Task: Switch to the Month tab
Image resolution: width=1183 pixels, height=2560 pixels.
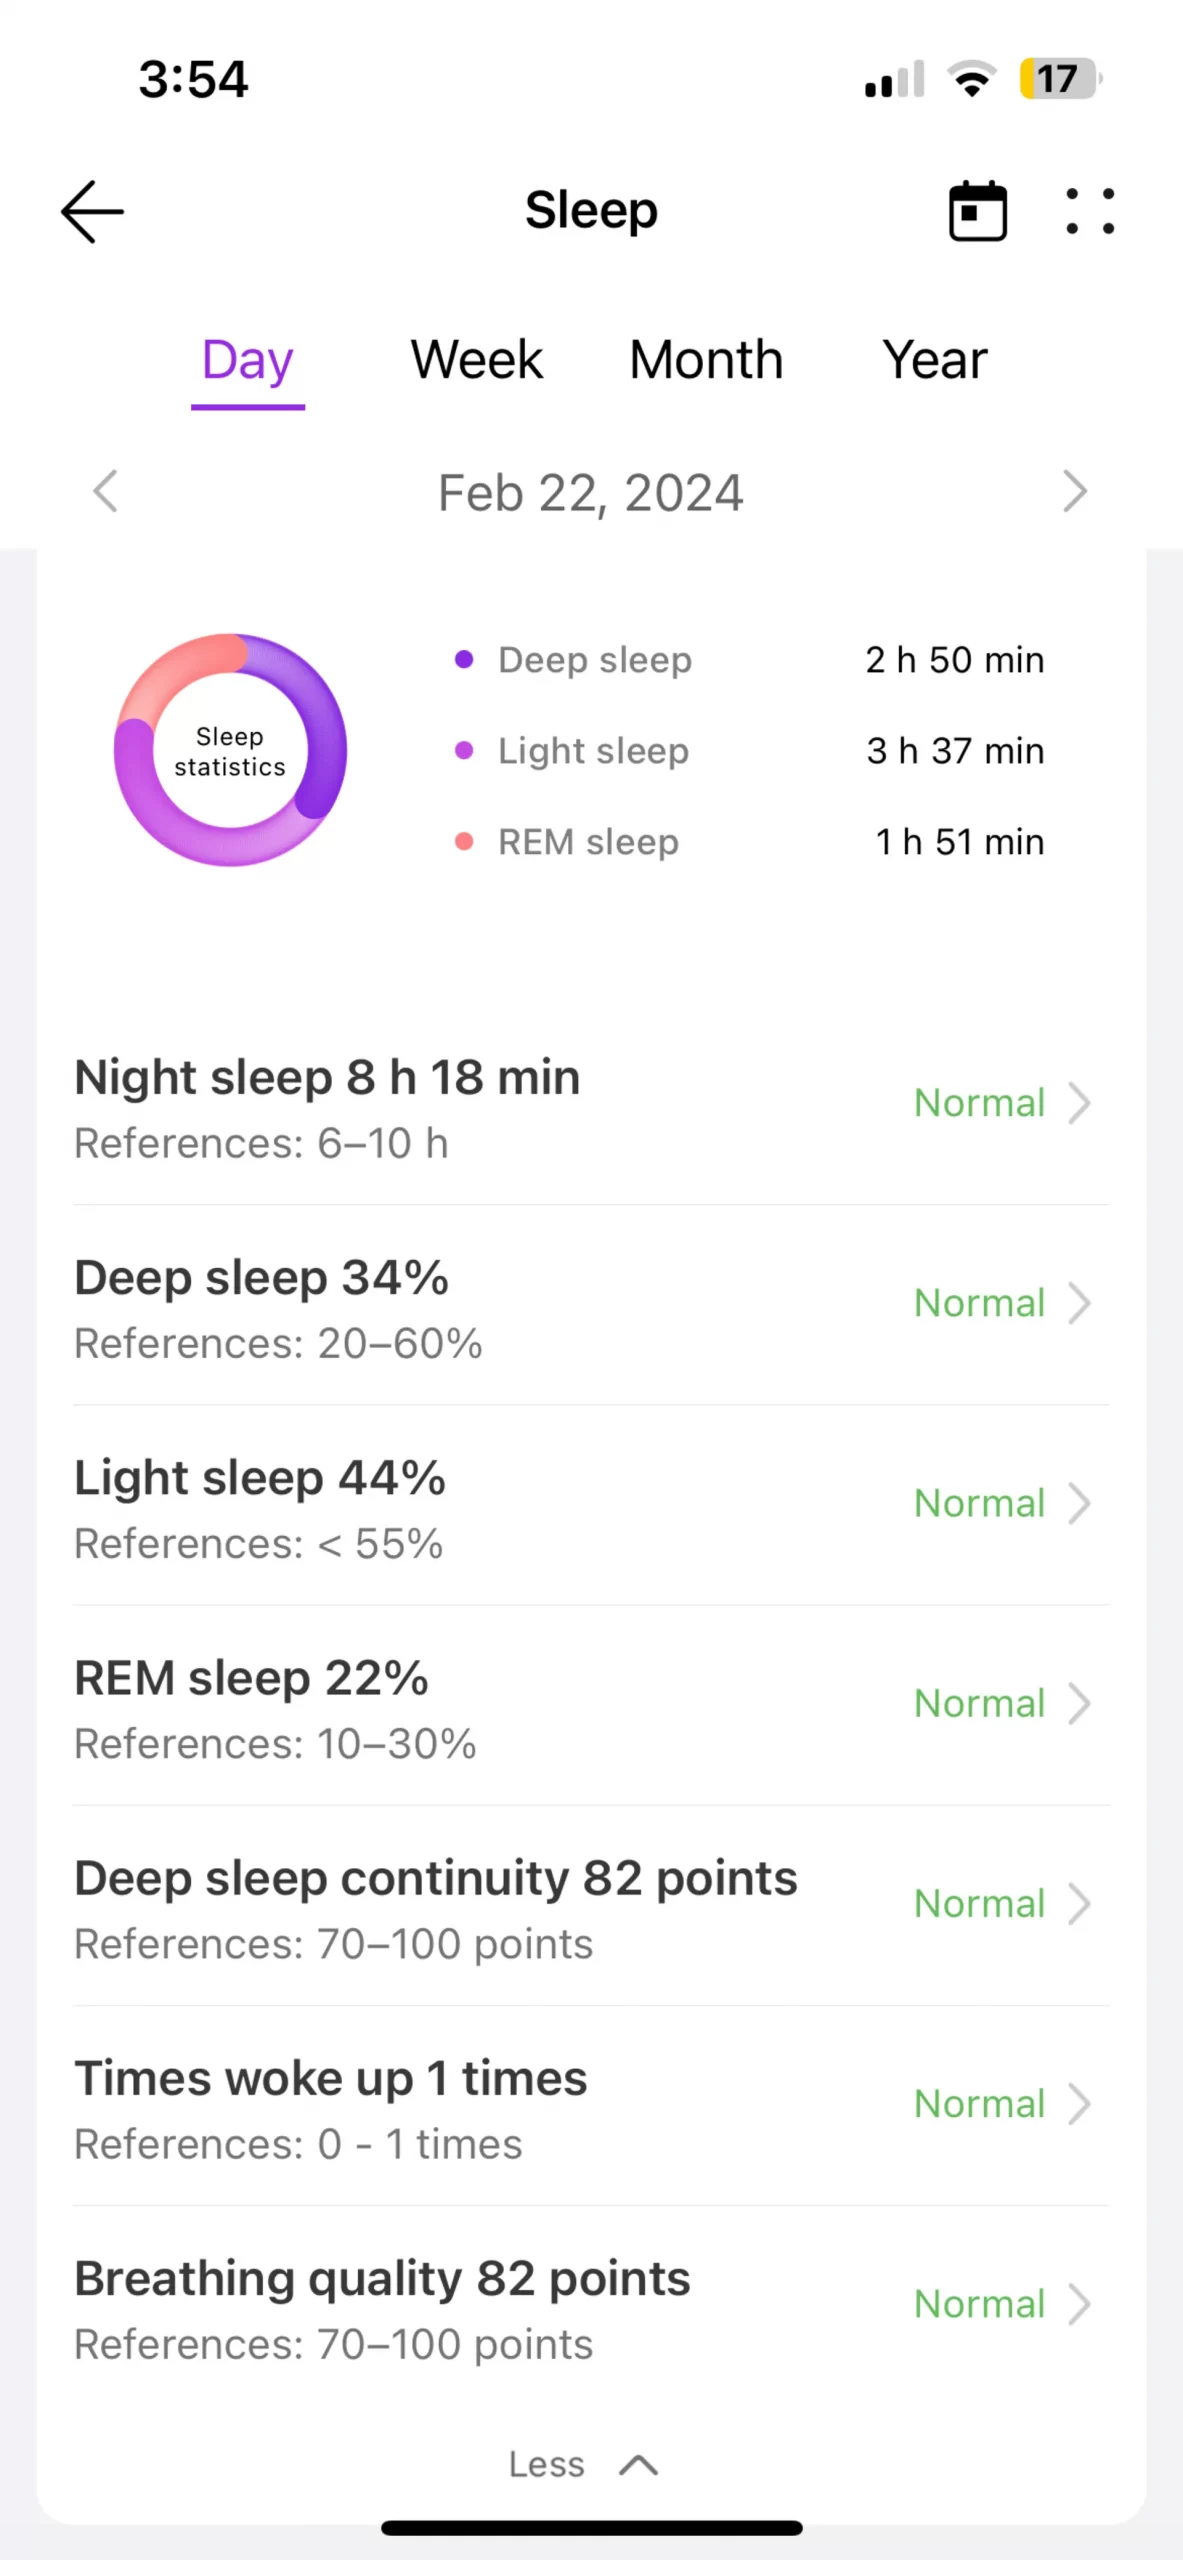Action: (x=706, y=360)
